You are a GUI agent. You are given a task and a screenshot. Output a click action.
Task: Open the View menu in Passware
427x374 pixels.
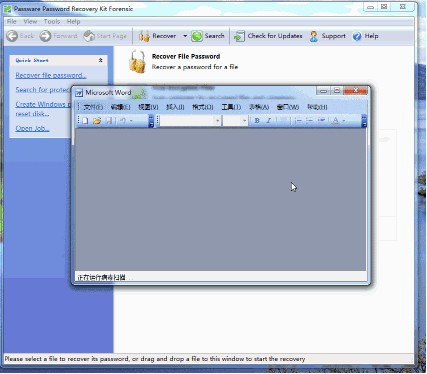point(30,21)
